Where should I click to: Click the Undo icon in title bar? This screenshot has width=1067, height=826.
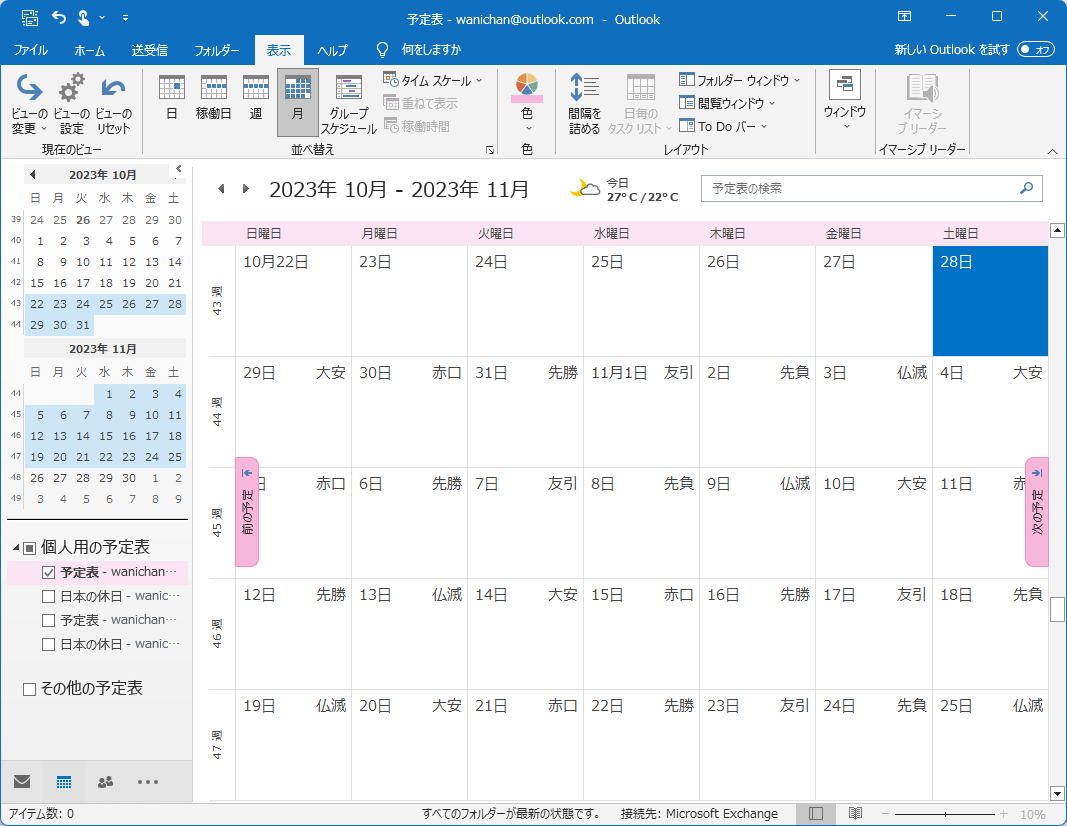59,18
